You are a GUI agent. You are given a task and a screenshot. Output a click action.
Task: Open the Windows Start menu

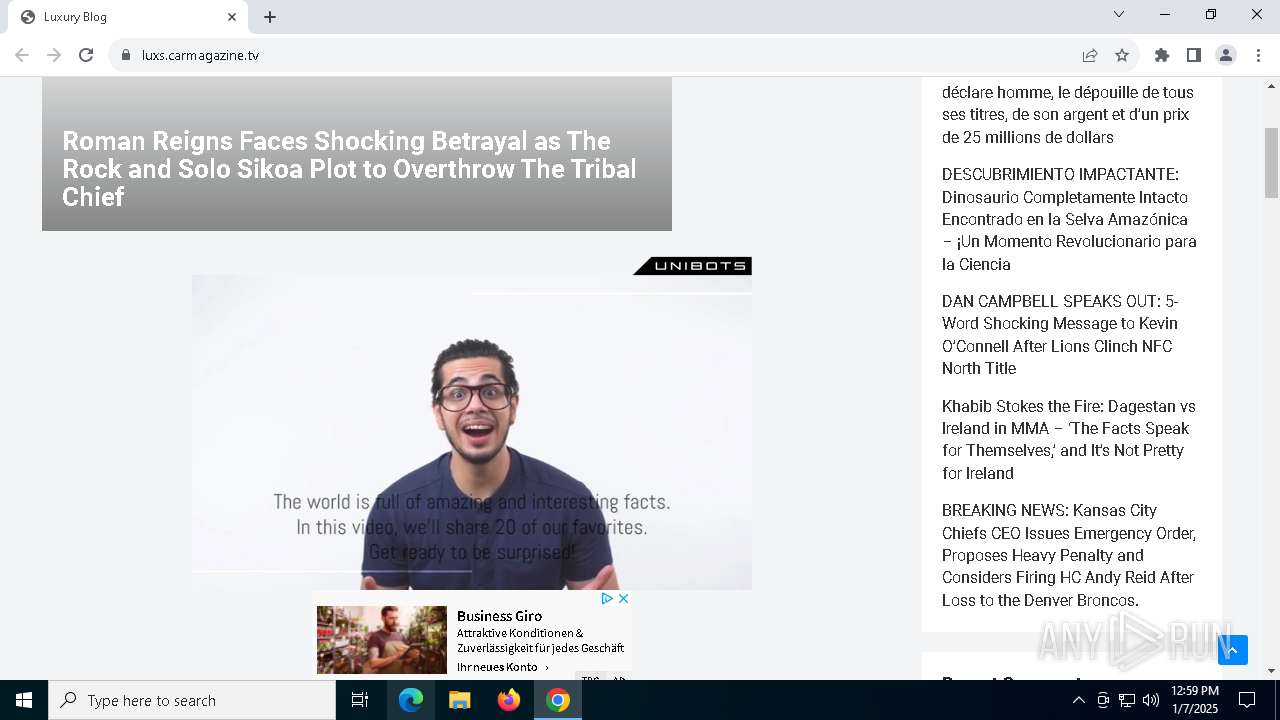(24, 700)
